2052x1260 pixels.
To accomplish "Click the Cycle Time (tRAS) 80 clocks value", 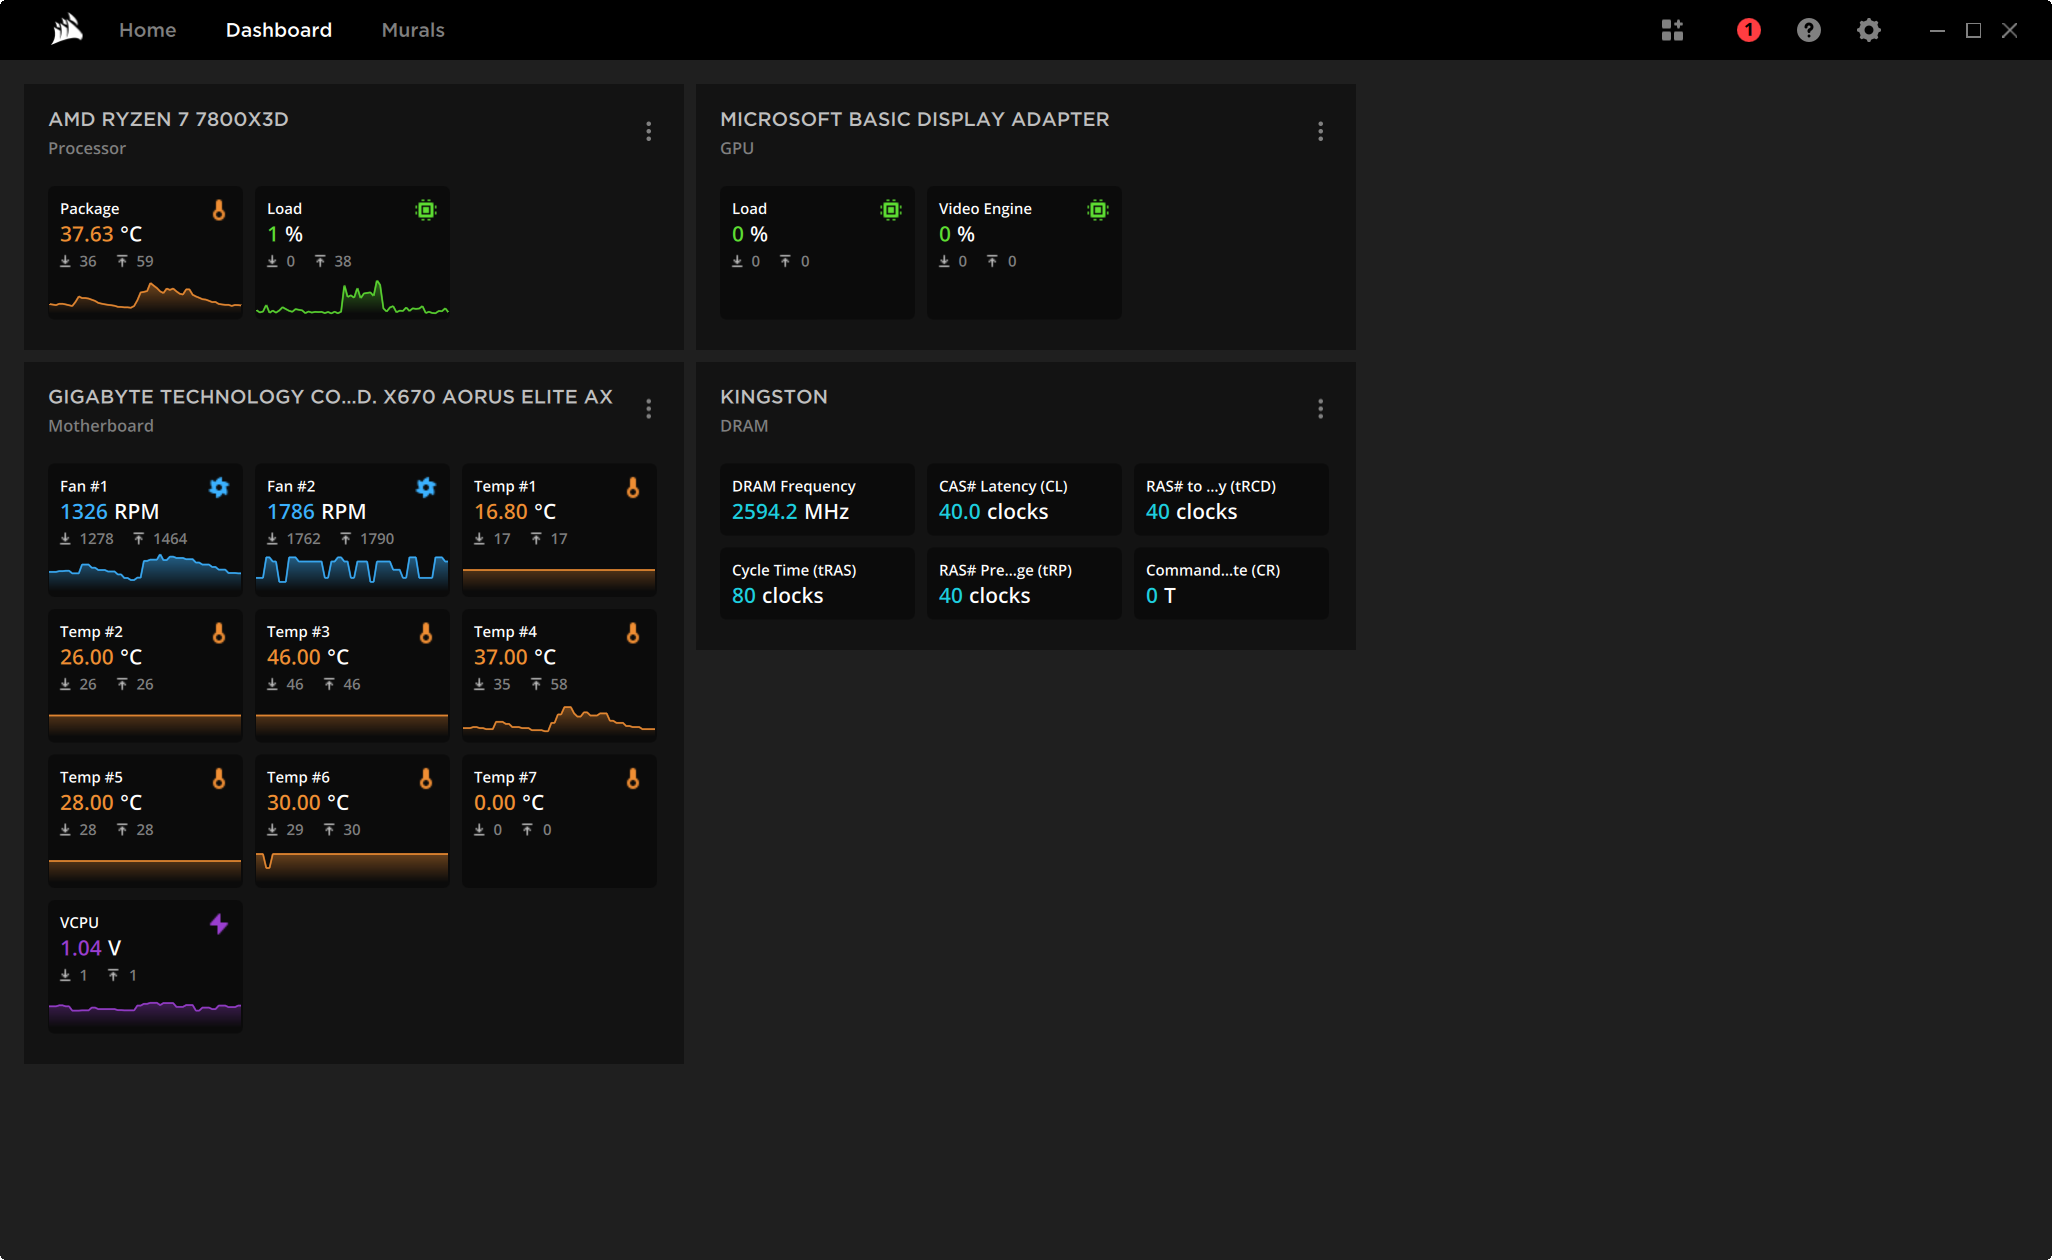I will (777, 596).
